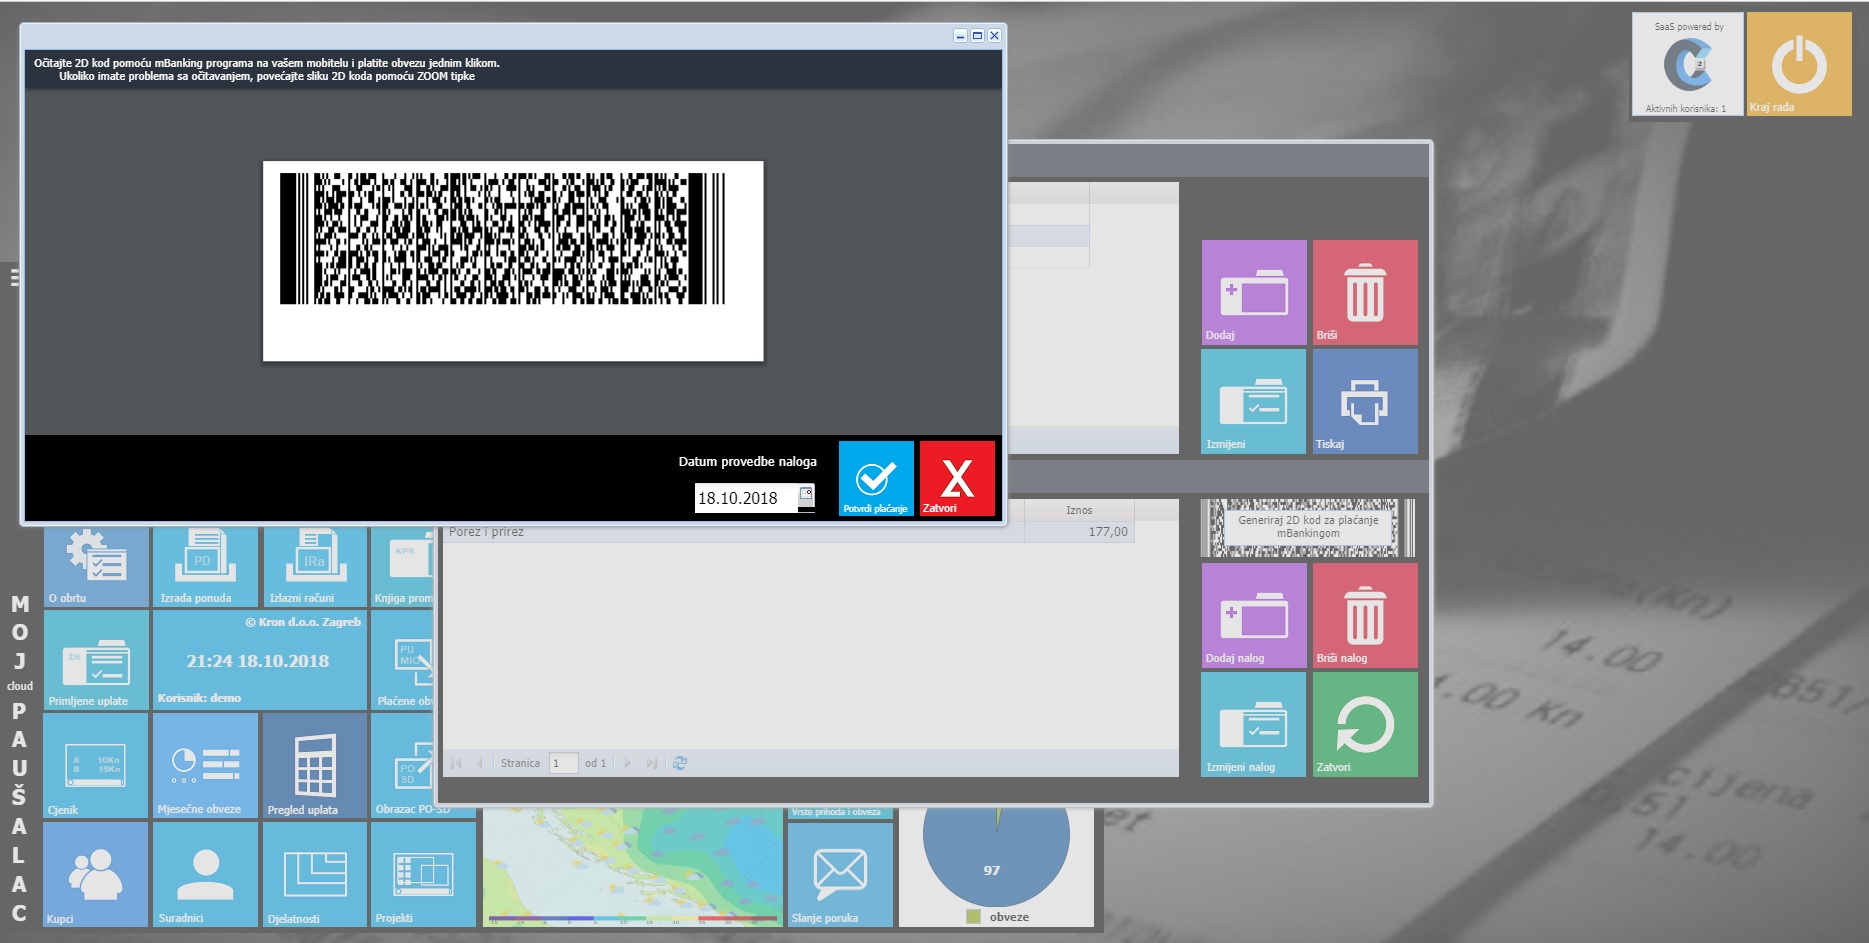The image size is (1869, 943).
Task: Edit the Datum provedbe naloga date field
Action: pyautogui.click(x=746, y=498)
